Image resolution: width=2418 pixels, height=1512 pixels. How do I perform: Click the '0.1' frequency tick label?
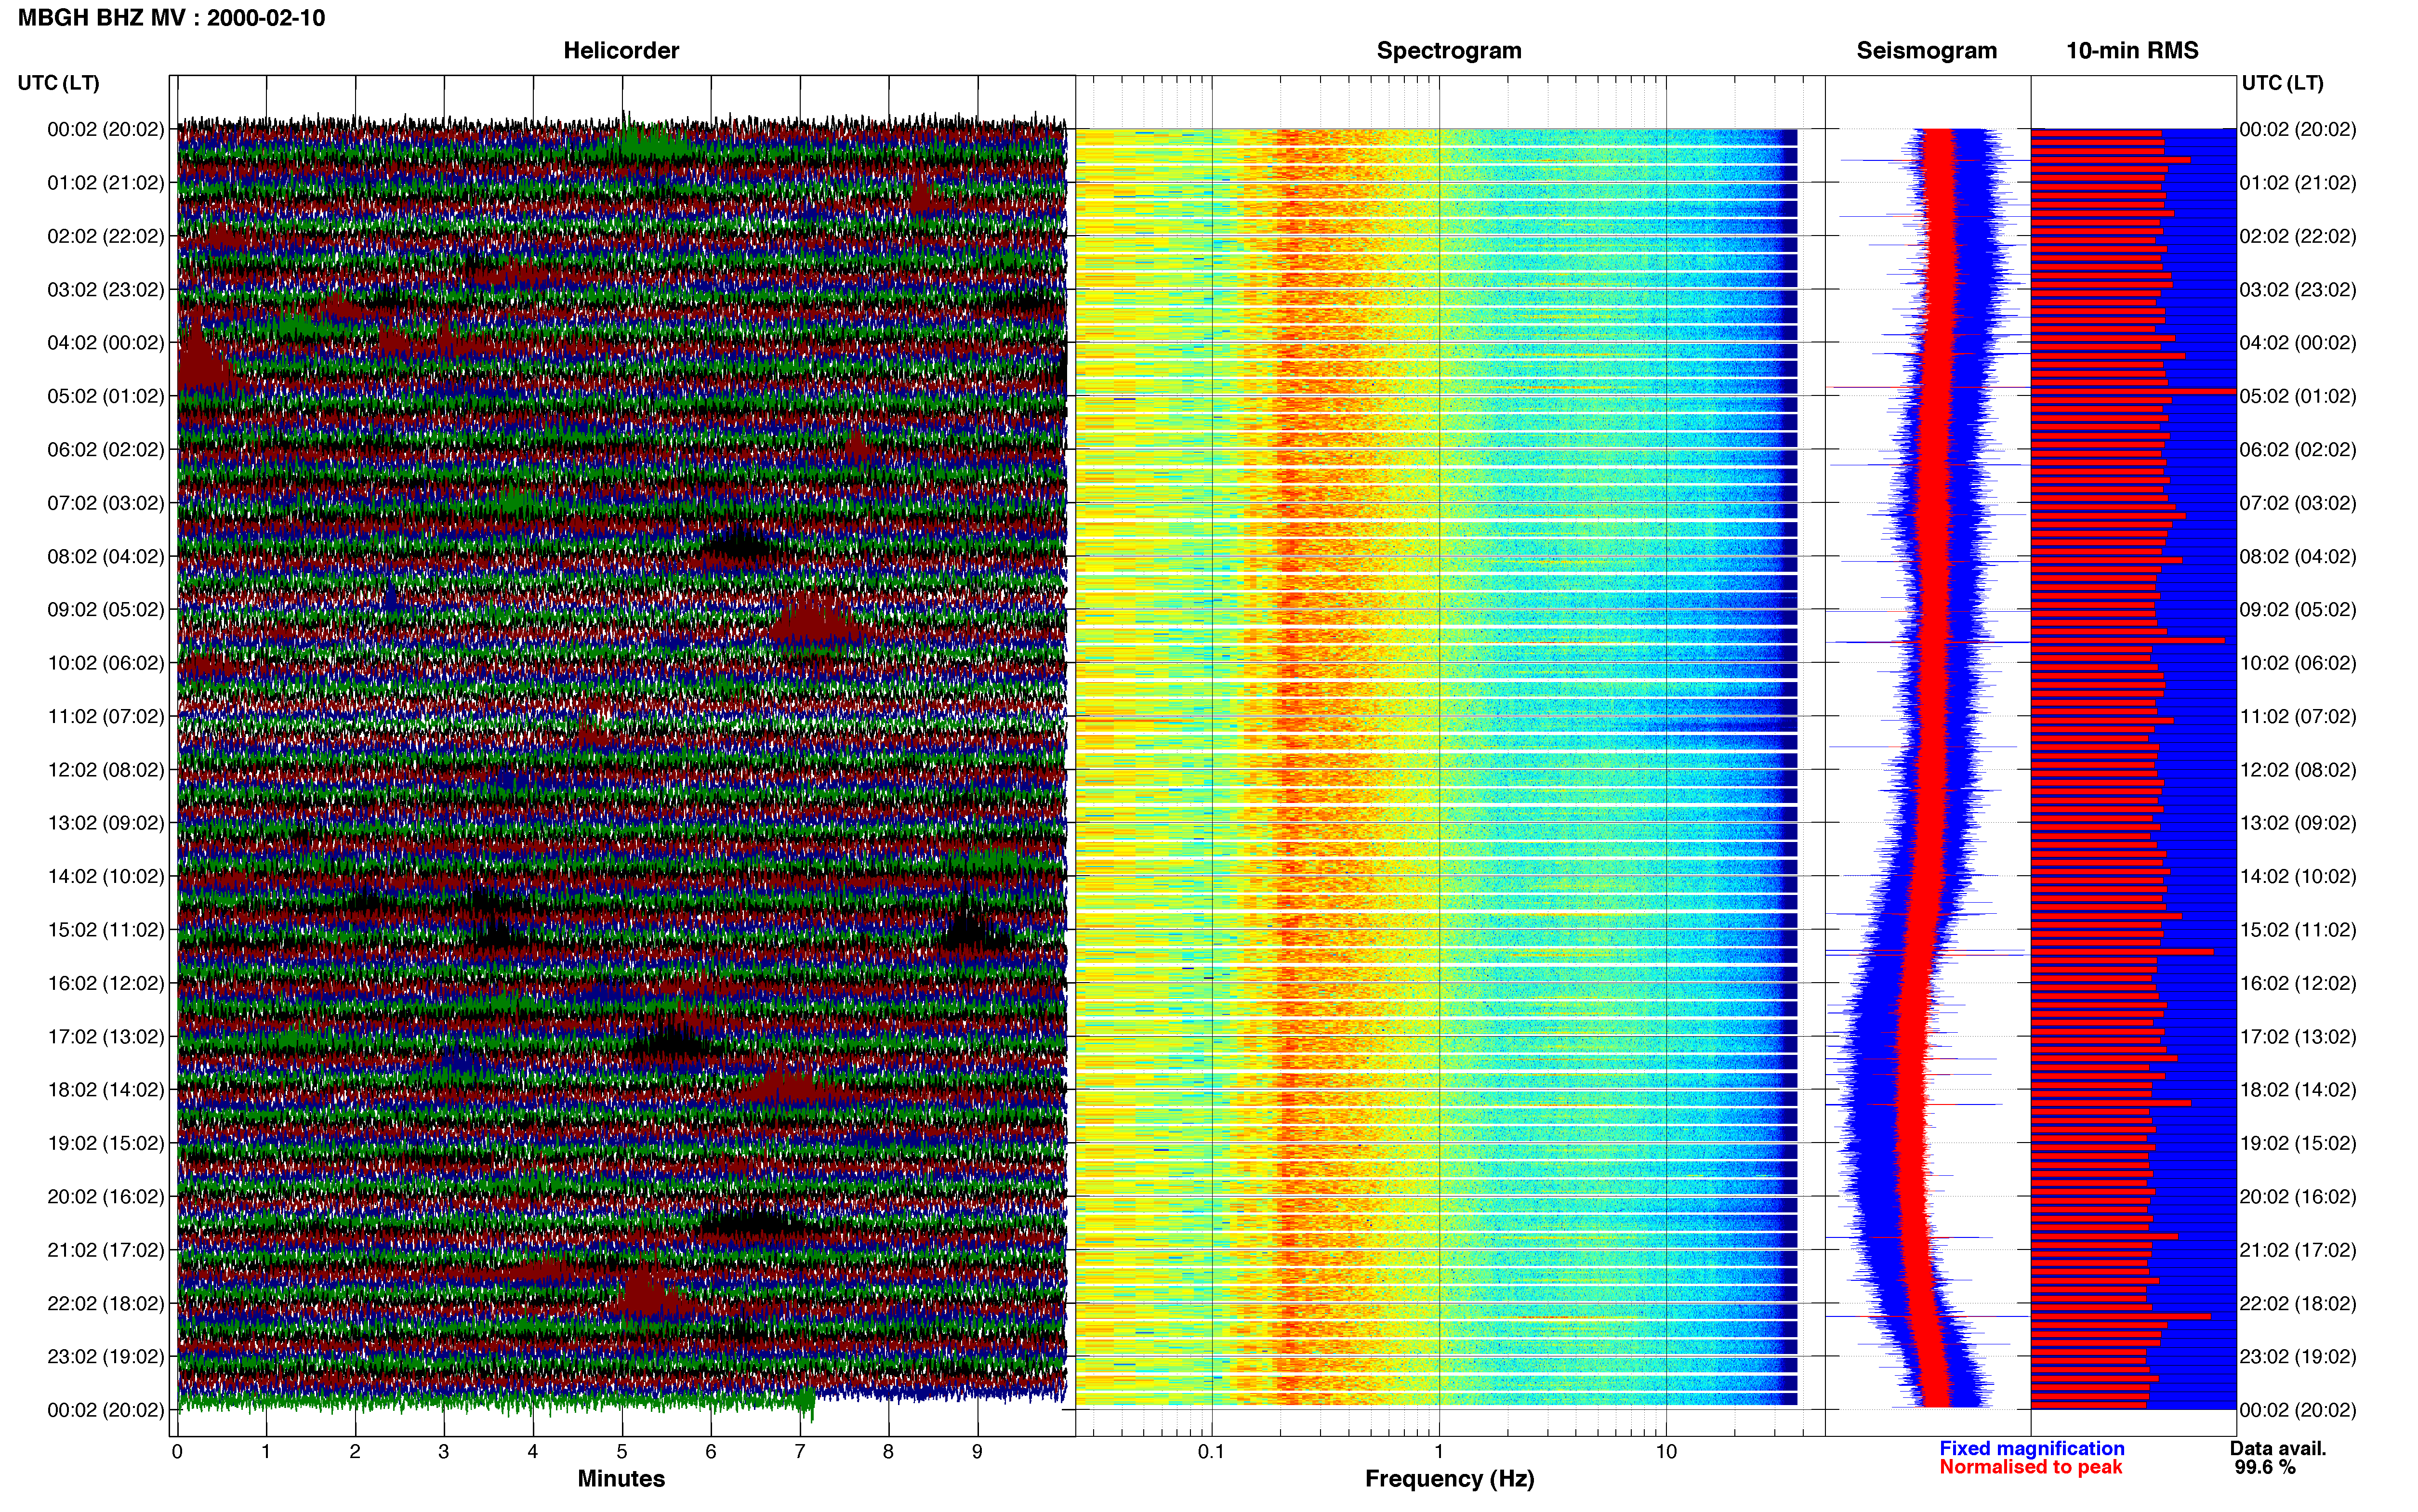(x=1211, y=1452)
